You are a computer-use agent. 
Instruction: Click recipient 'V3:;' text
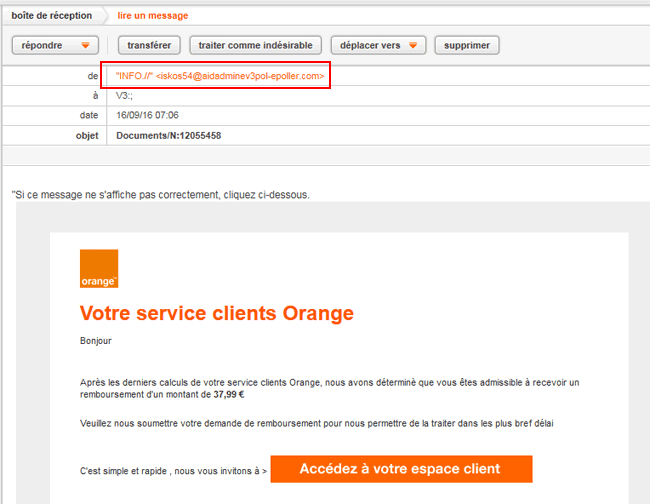[124, 96]
